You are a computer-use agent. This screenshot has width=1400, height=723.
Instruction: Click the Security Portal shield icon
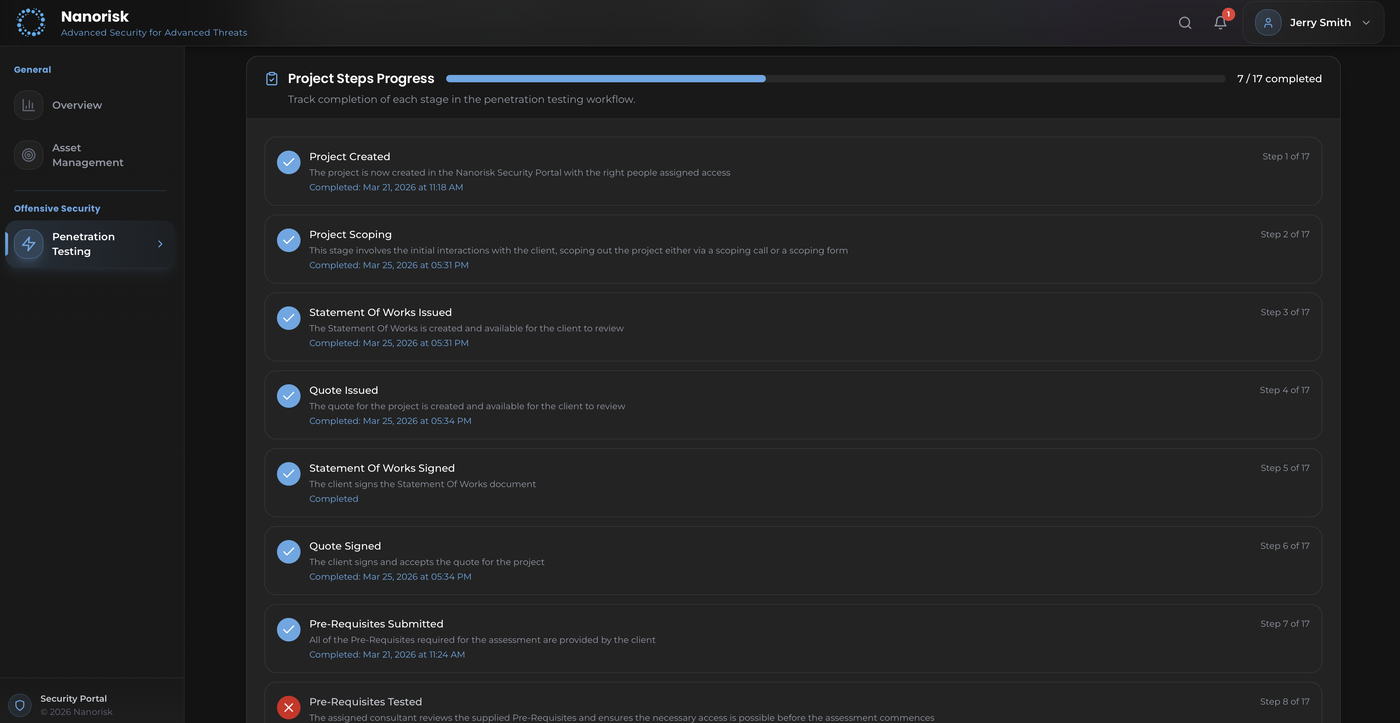pyautogui.click(x=19, y=705)
